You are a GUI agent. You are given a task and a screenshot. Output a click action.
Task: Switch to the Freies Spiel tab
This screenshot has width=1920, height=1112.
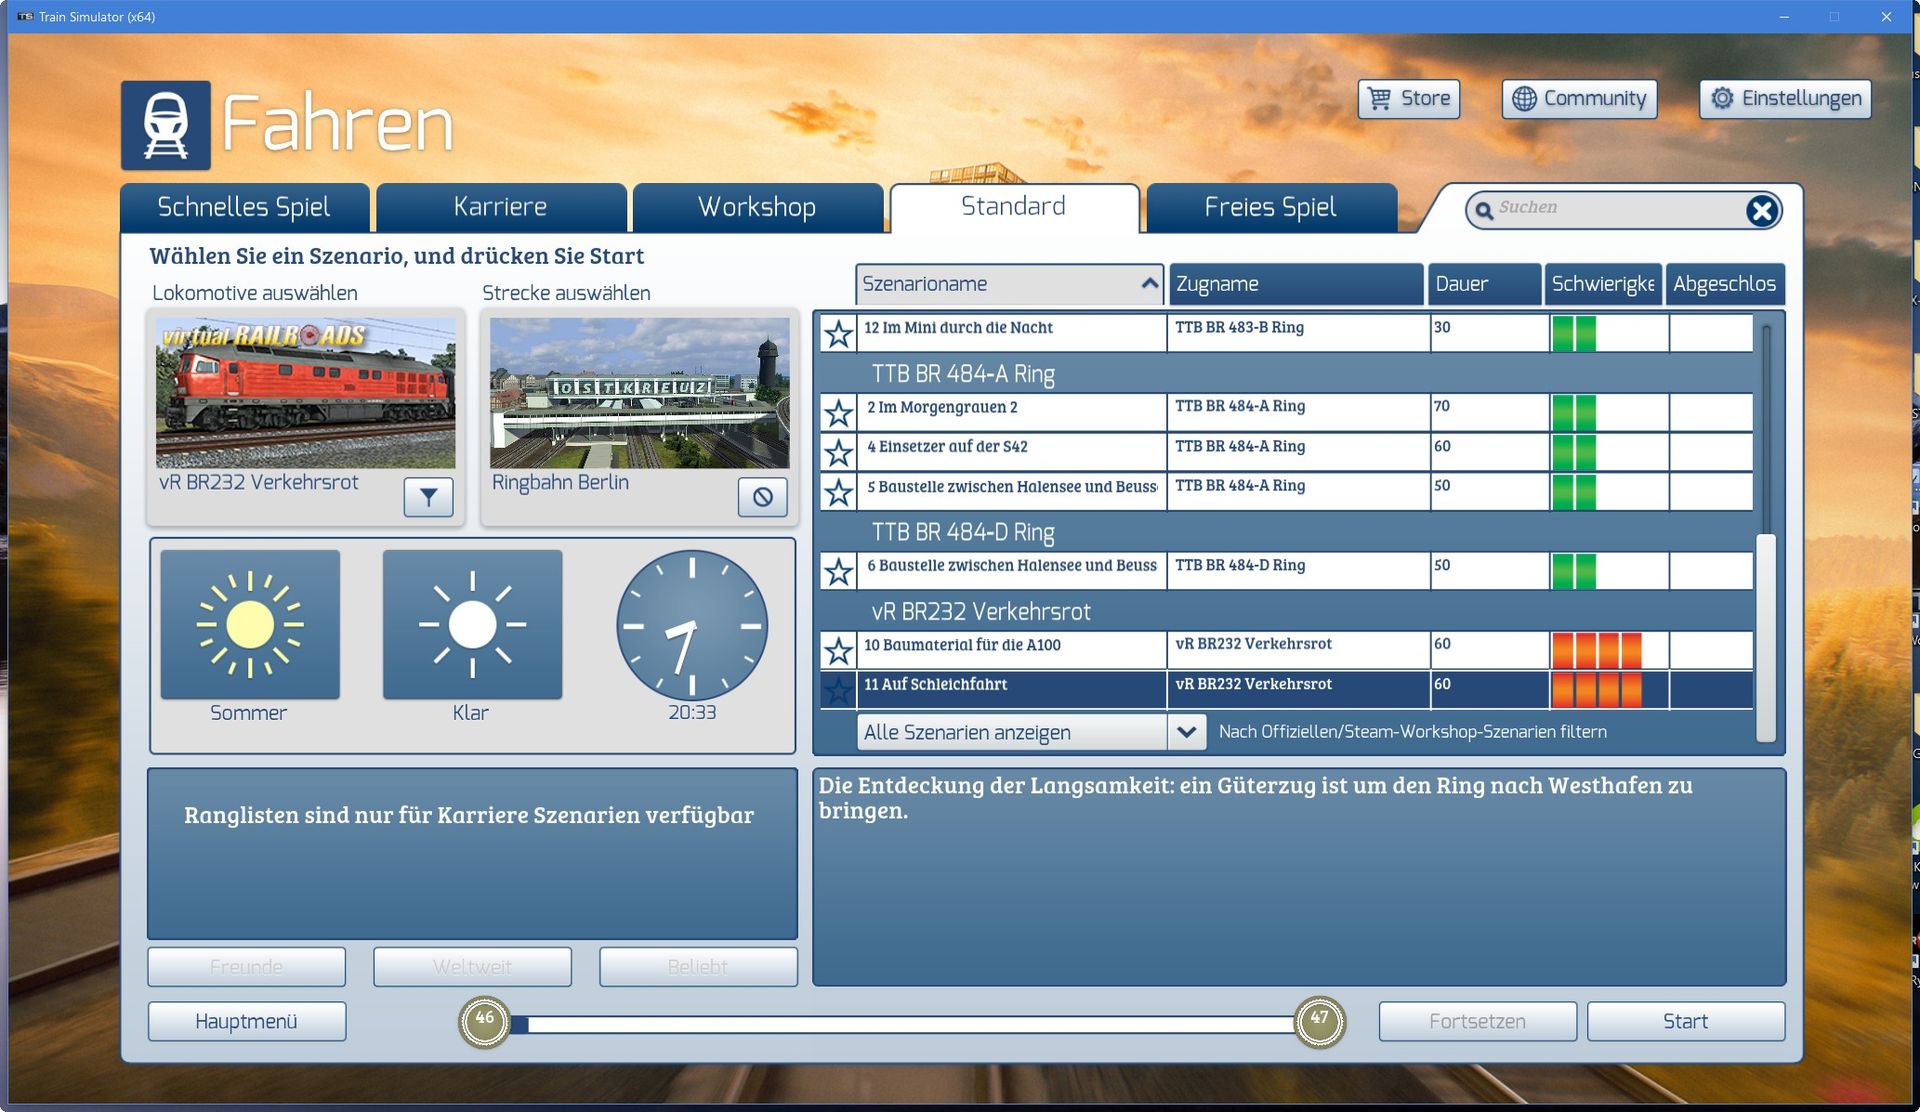pos(1270,207)
